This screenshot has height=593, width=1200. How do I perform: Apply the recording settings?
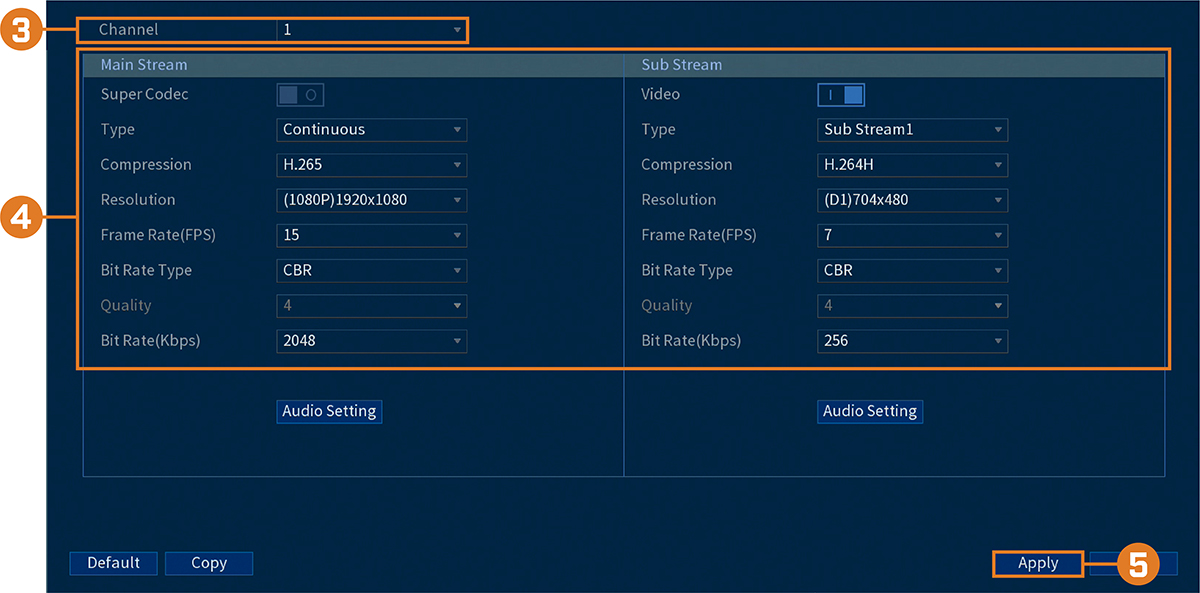[x=1038, y=563]
